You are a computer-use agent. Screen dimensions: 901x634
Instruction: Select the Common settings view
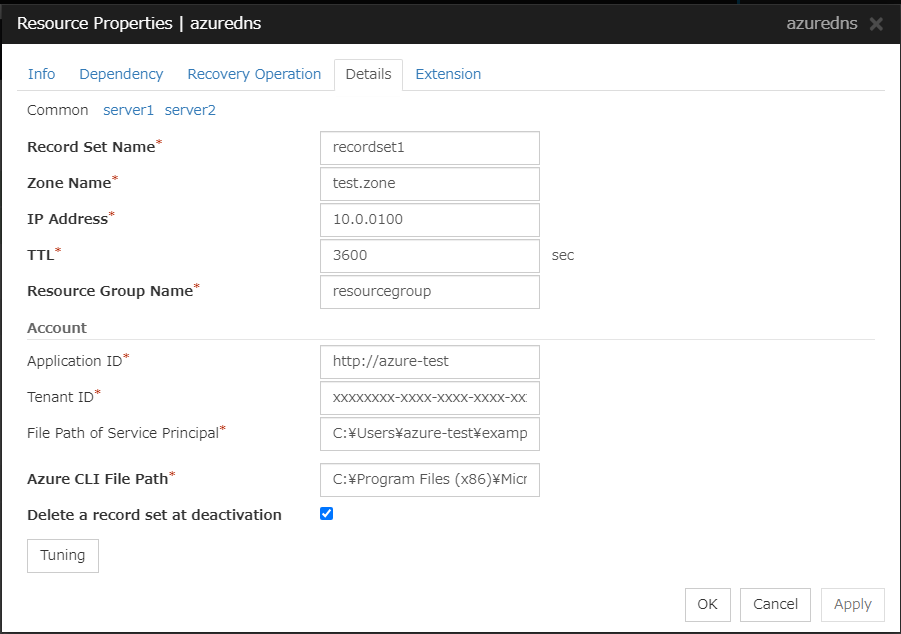[x=57, y=110]
